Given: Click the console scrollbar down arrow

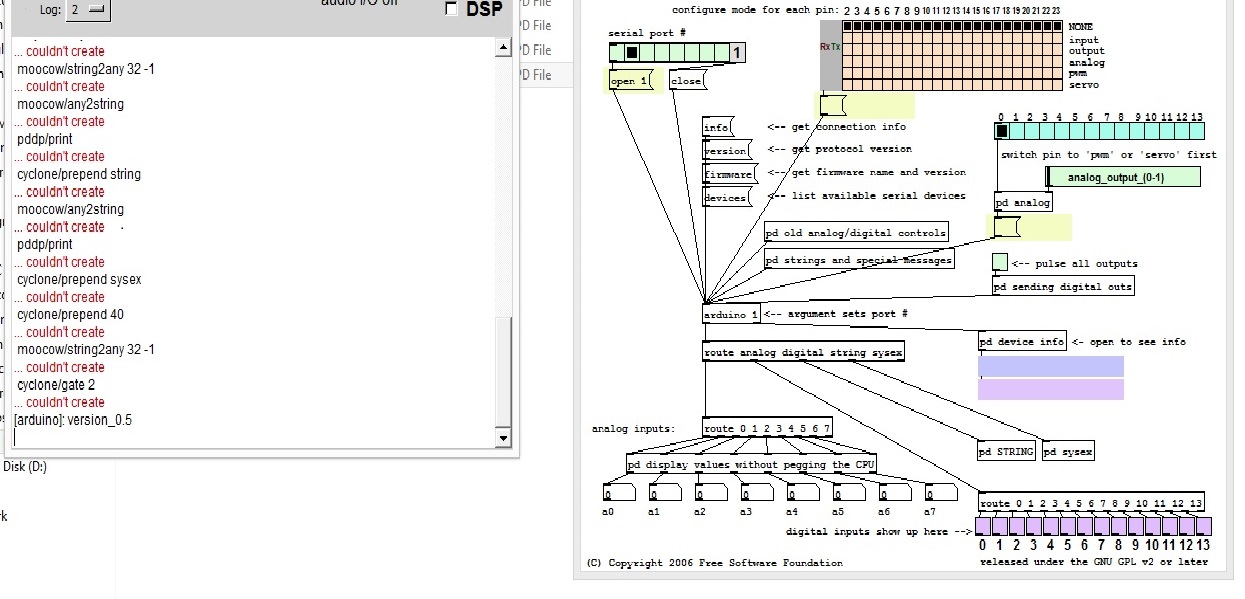Looking at the screenshot, I should tap(503, 438).
